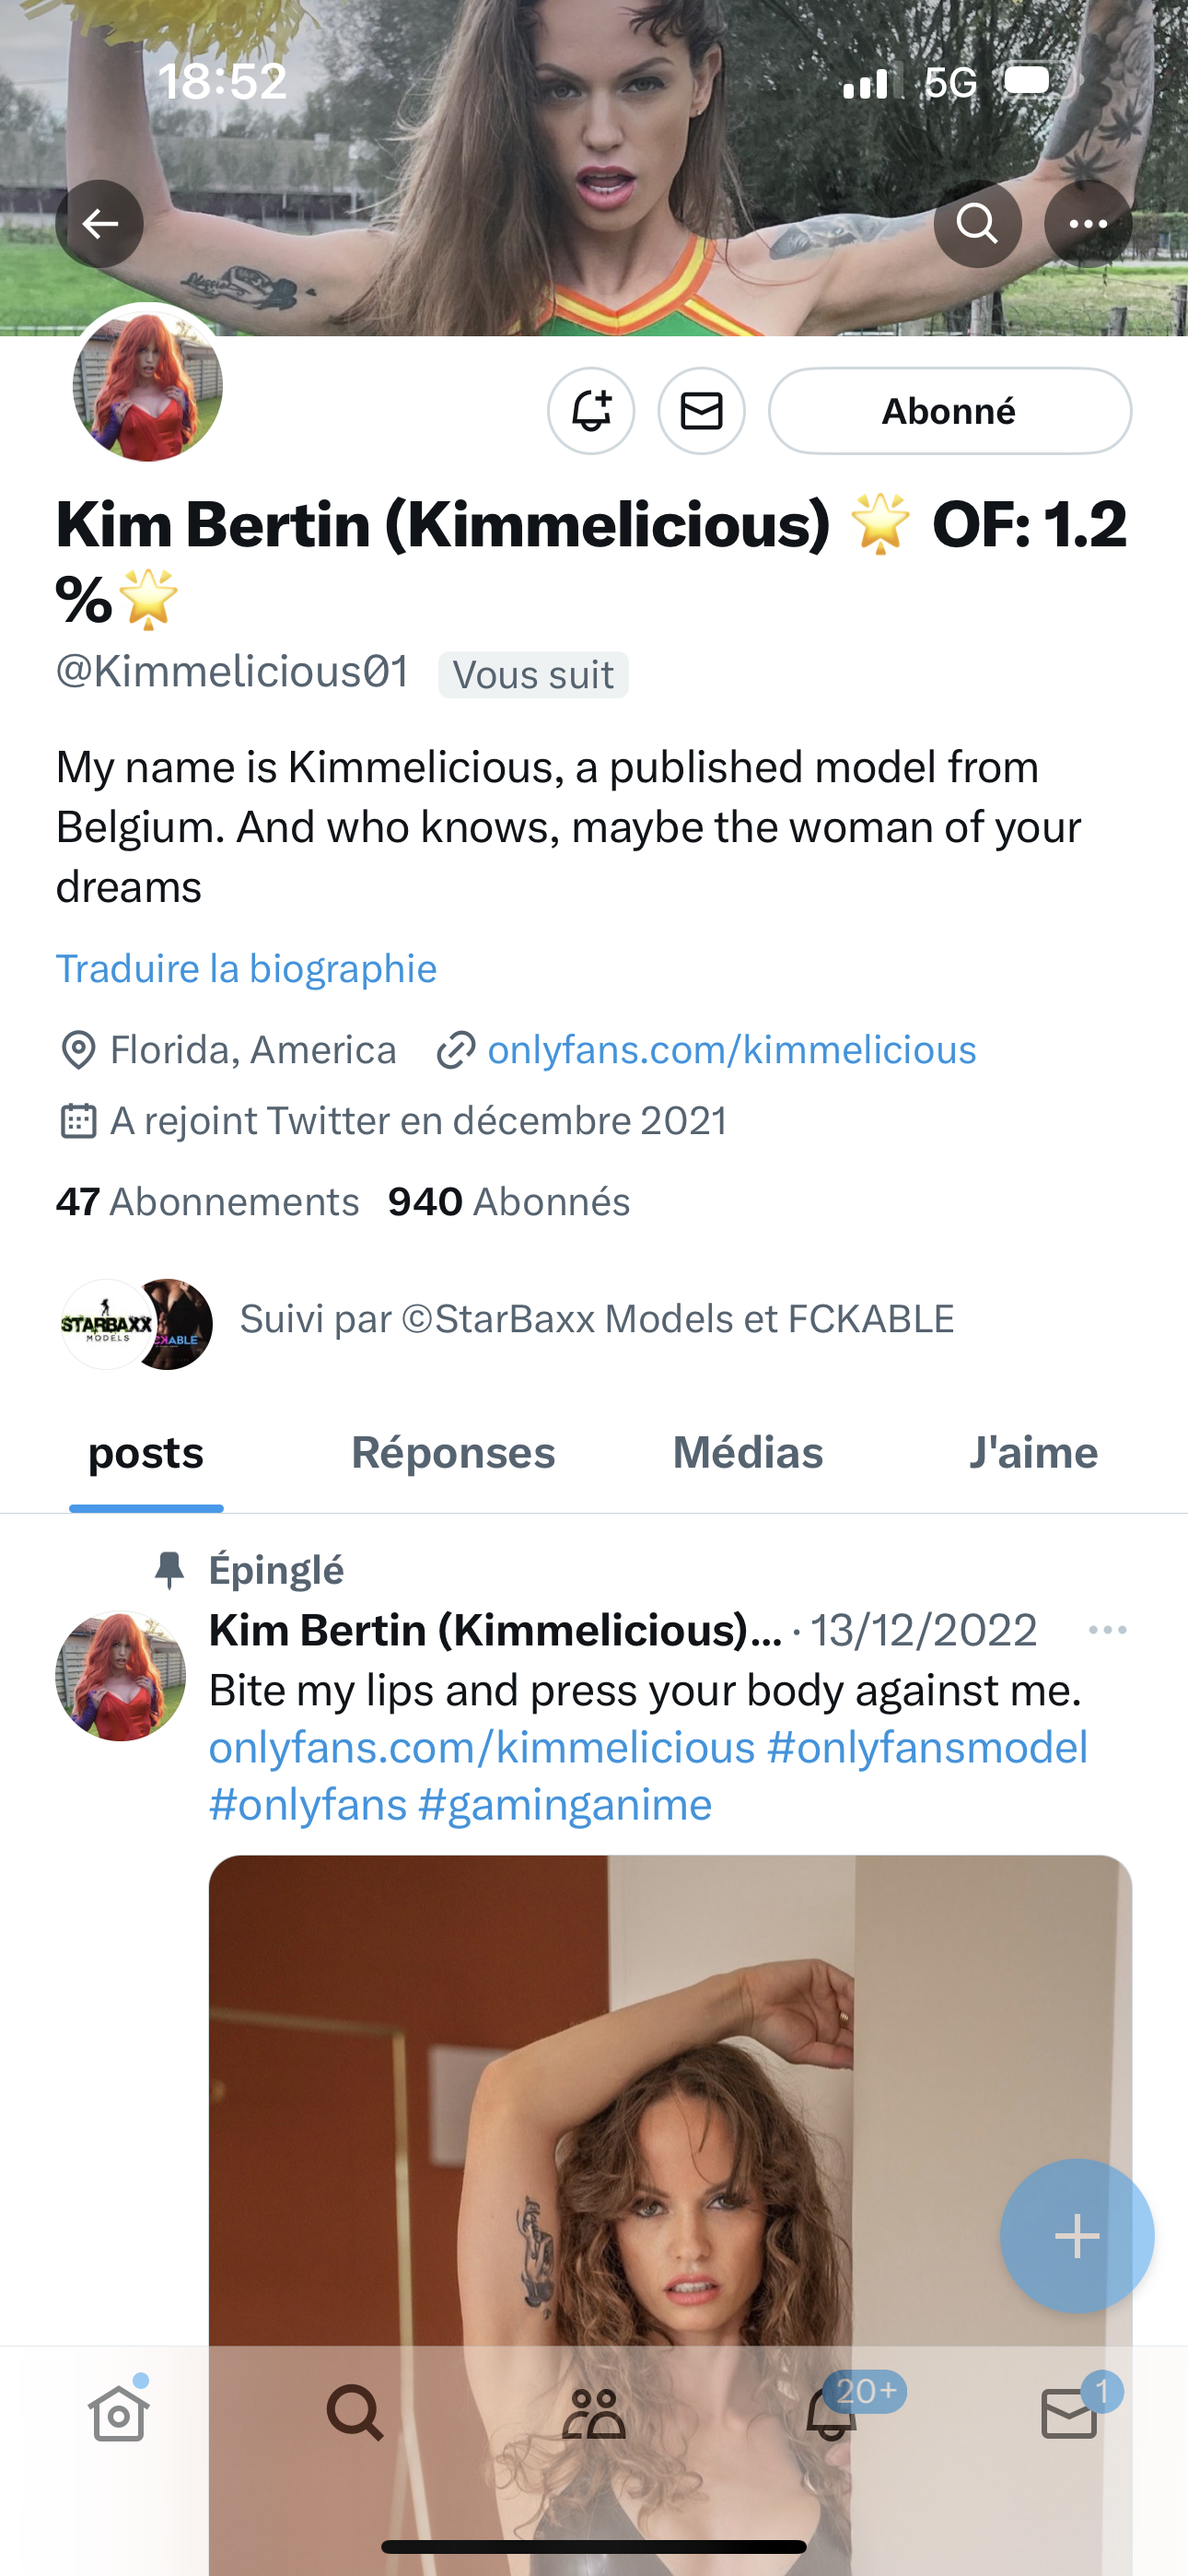Open the onlyfans.com/kimmelicious profile link
This screenshot has height=2576, width=1188.
pos(731,1050)
